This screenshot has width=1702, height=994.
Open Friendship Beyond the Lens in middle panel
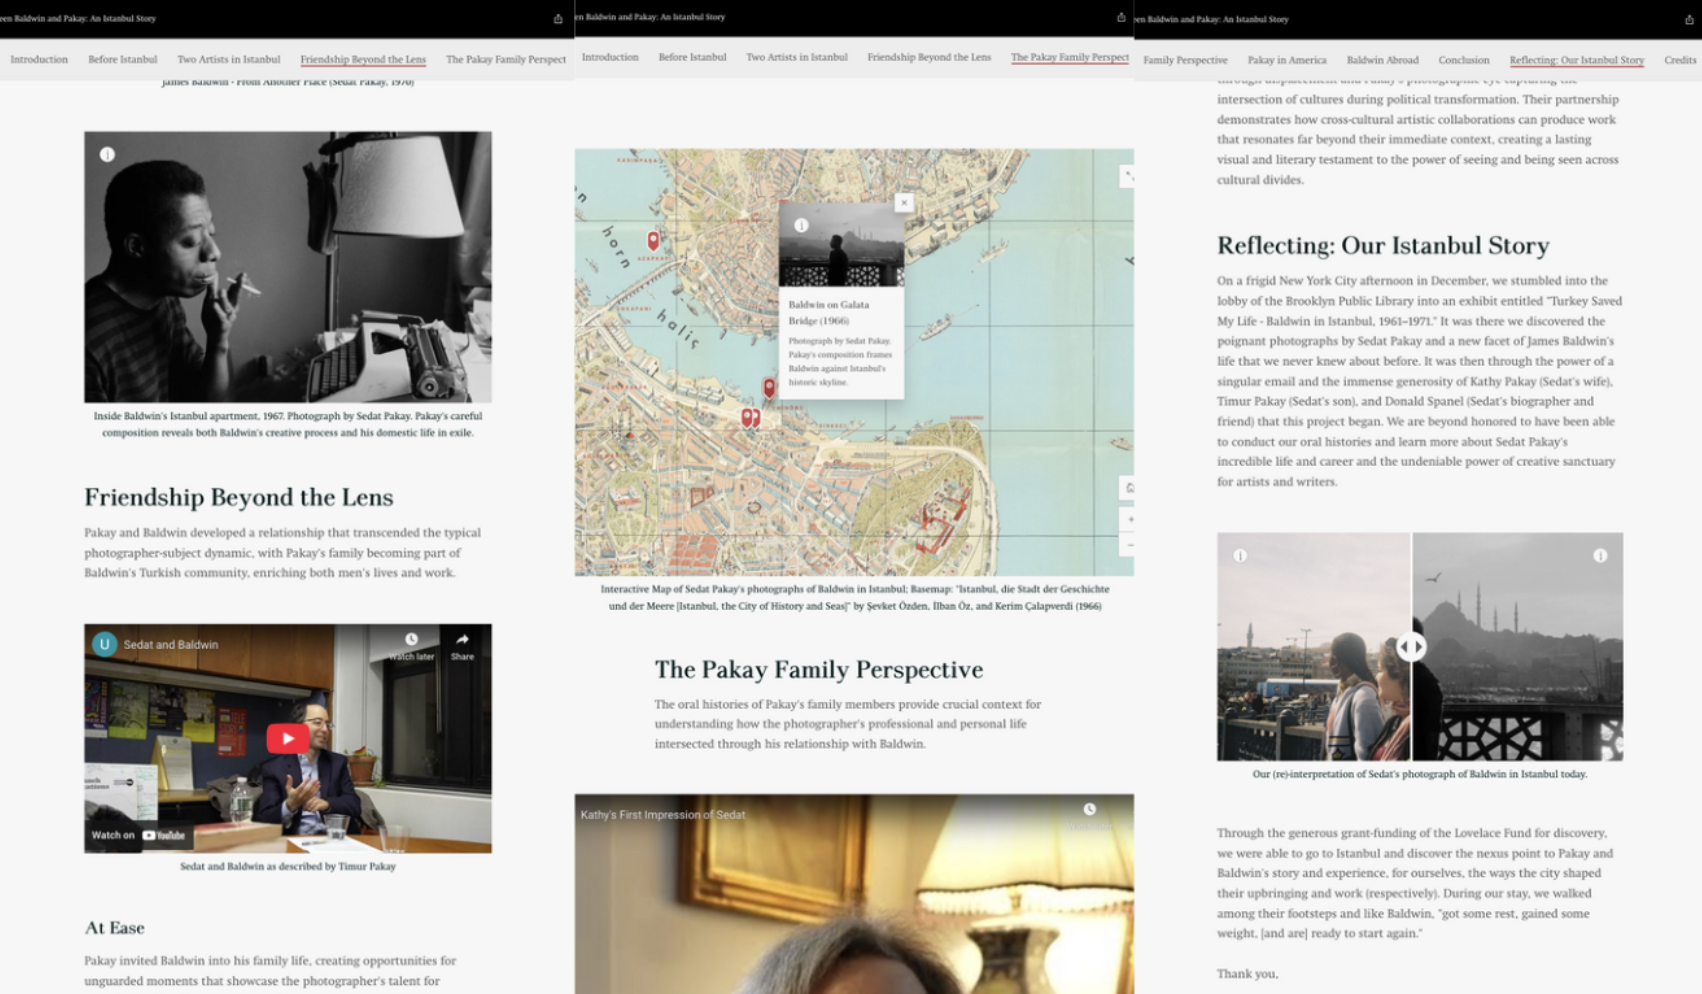[x=929, y=57]
